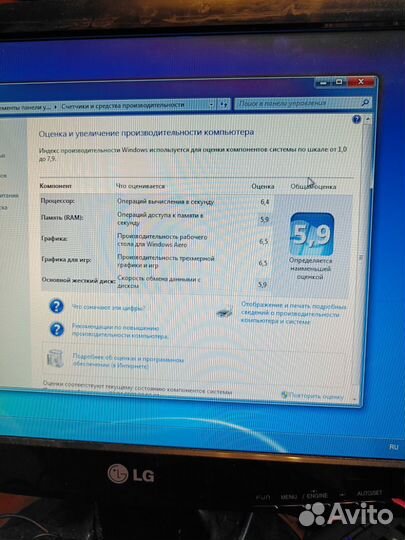Click question icon beside 'Что означают эти цифры?'
Screen dimensions: 405x540
coord(56,306)
